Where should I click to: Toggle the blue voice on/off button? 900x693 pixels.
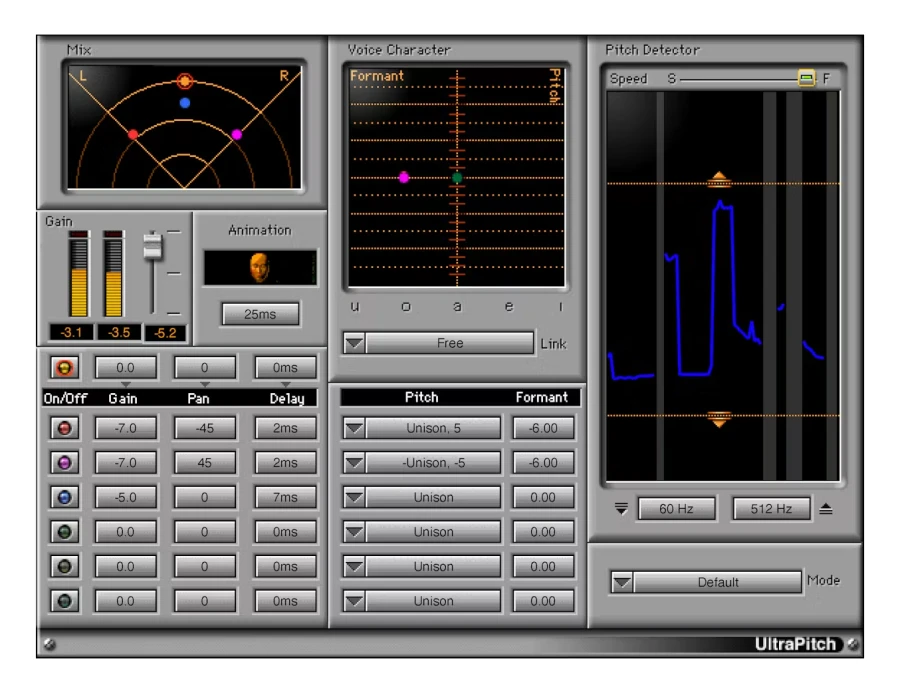pyautogui.click(x=64, y=497)
